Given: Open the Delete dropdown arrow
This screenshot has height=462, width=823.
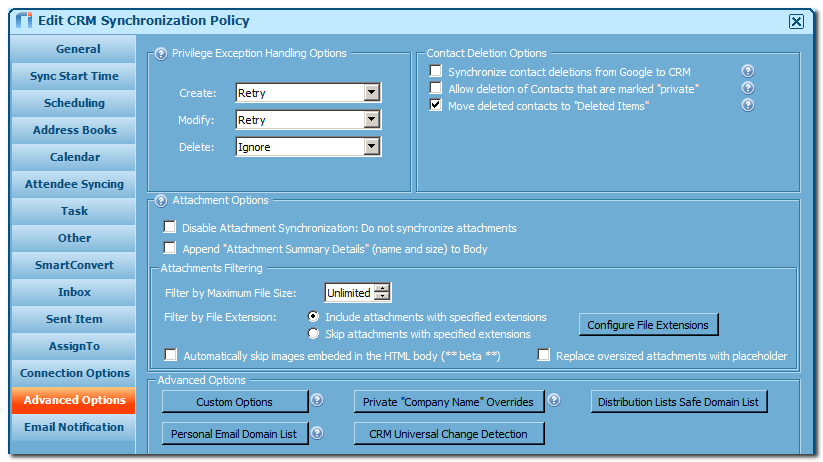Looking at the screenshot, I should click(372, 146).
